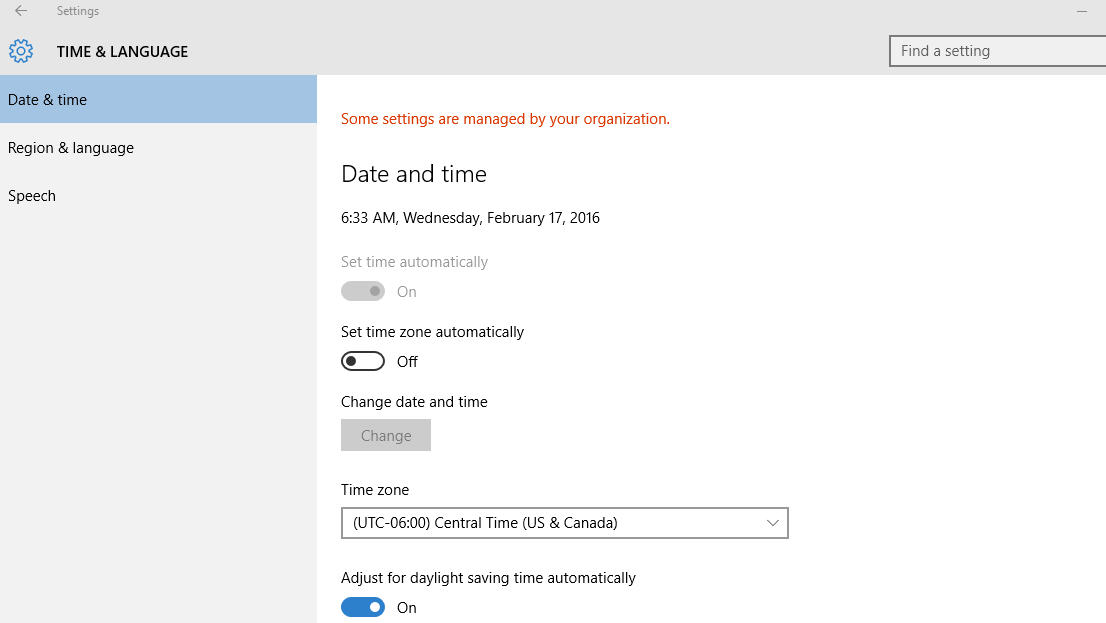The width and height of the screenshot is (1106, 623).
Task: Click the TIME & LANGUAGE header text
Action: 122,52
